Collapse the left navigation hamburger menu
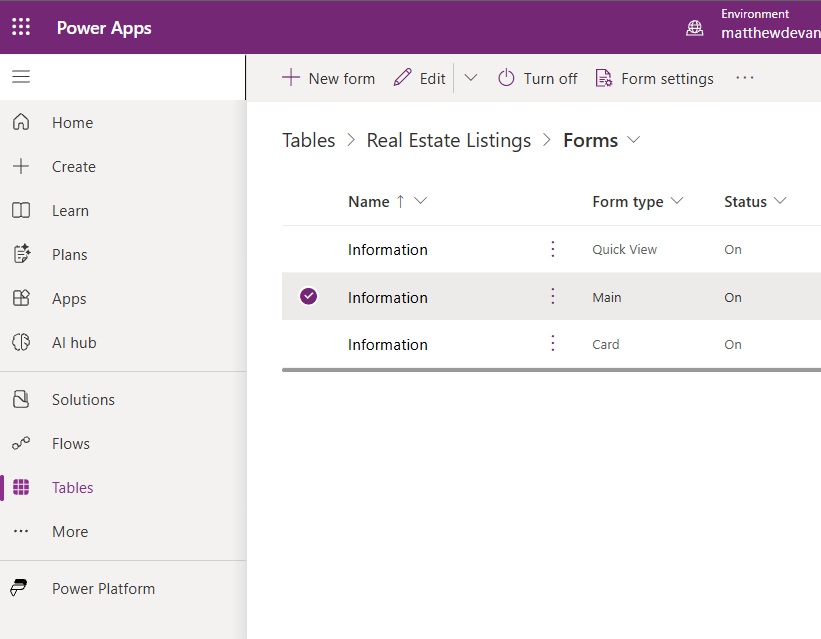Viewport: 821px width, 639px height. tap(21, 77)
